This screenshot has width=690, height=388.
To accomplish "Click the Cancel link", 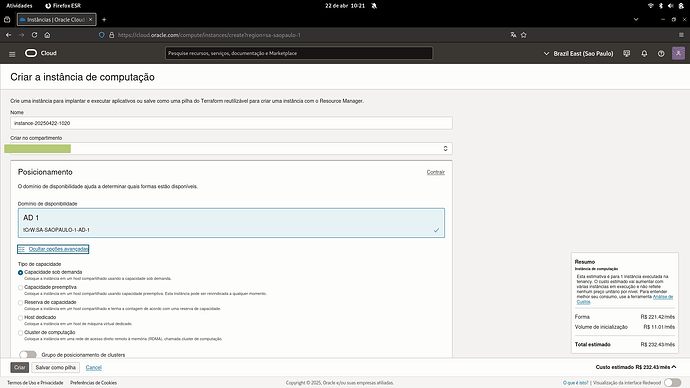I will 93,367.
